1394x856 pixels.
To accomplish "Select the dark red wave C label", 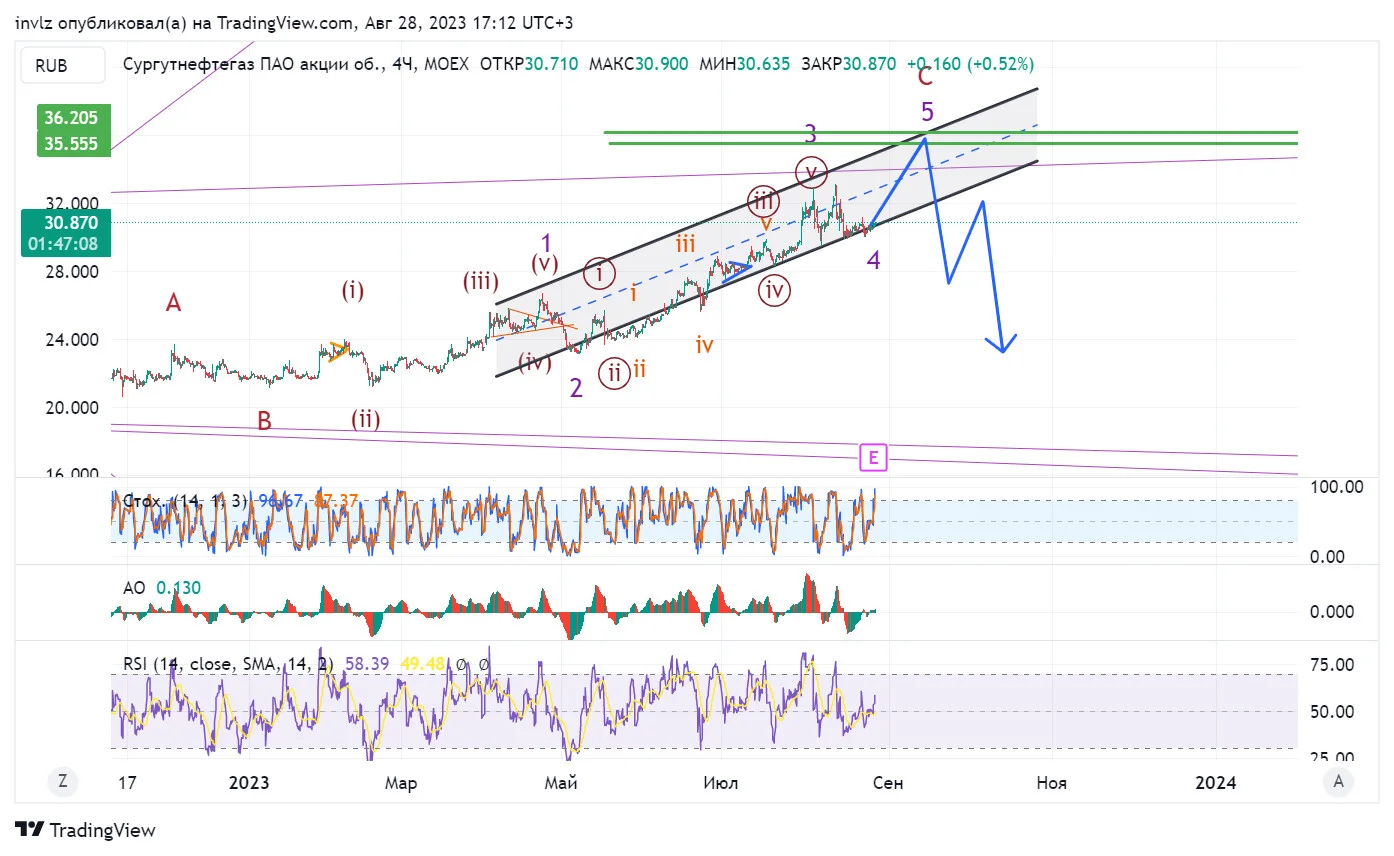I will click(925, 75).
